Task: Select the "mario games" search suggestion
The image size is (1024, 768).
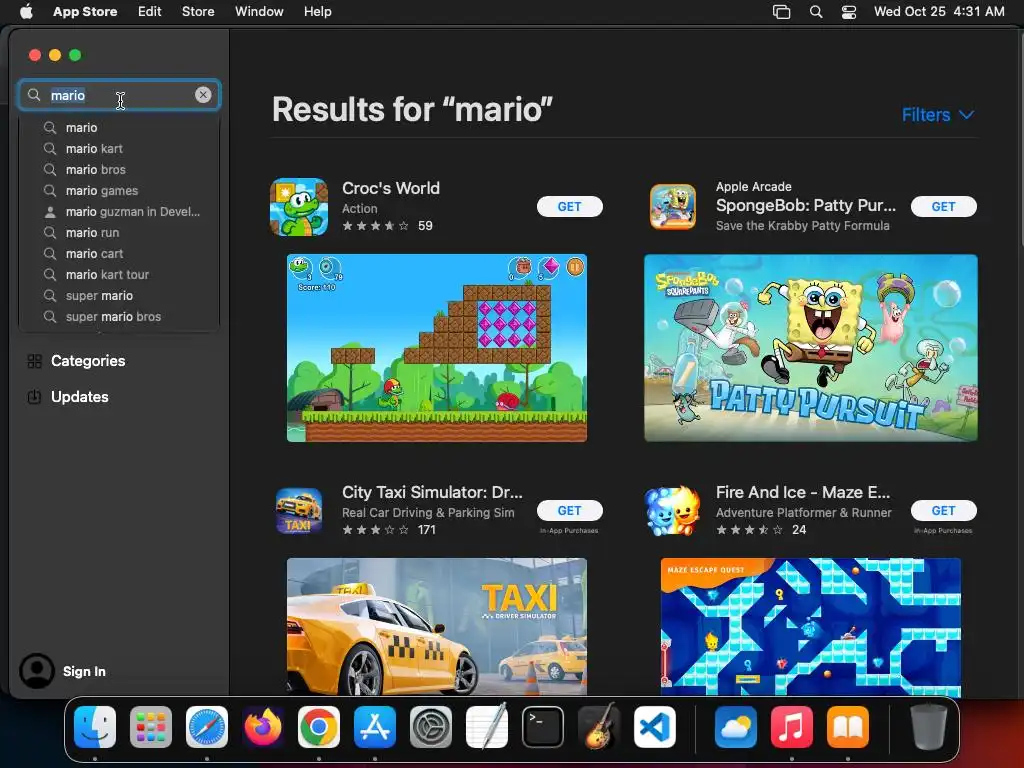Action: [x=119, y=191]
